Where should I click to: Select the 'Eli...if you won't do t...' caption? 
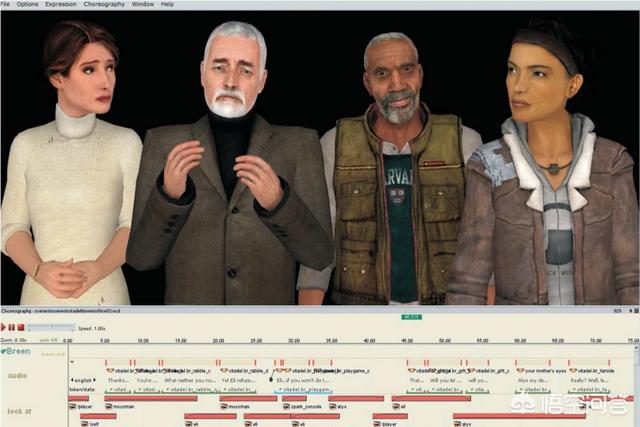point(303,380)
